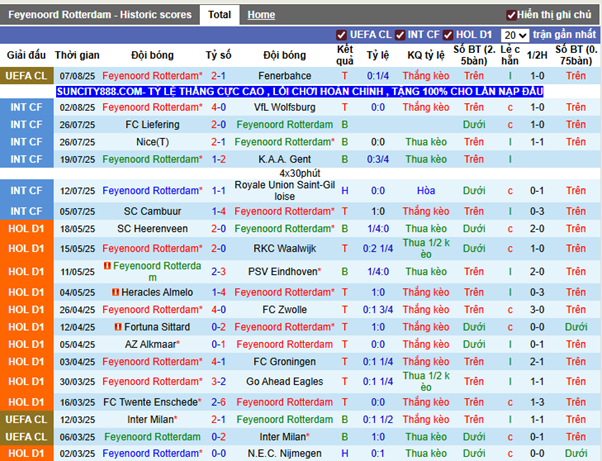The width and height of the screenshot is (602, 461).
Task: Click the 2-6 score at FC Twente Enschede
Action: 218,402
